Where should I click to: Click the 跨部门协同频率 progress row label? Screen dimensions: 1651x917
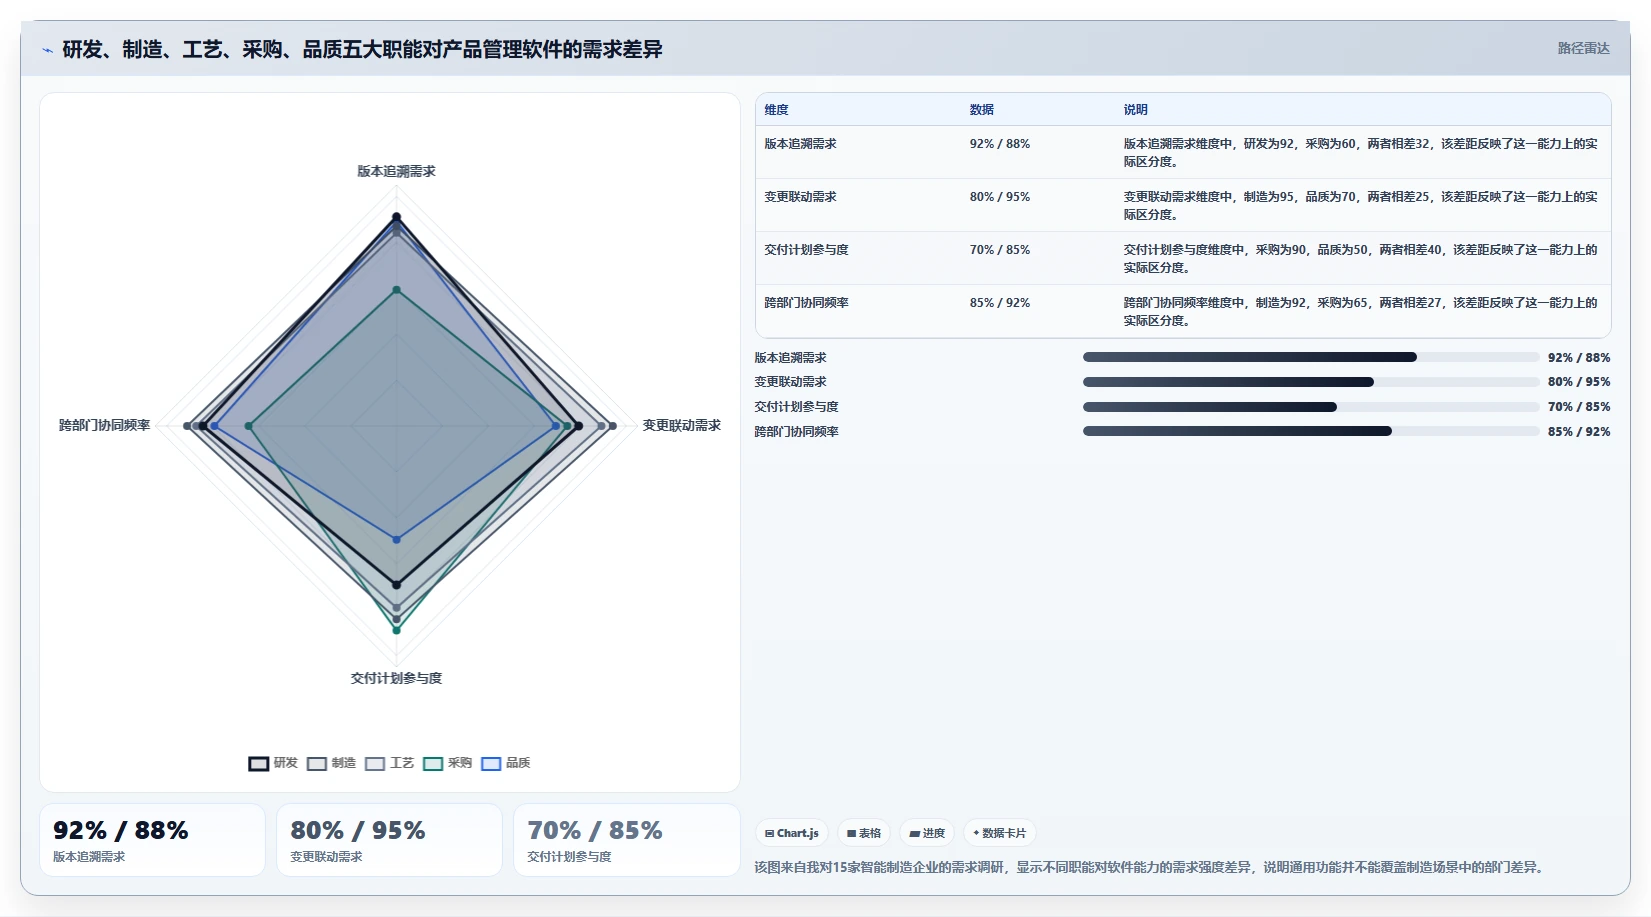(796, 432)
